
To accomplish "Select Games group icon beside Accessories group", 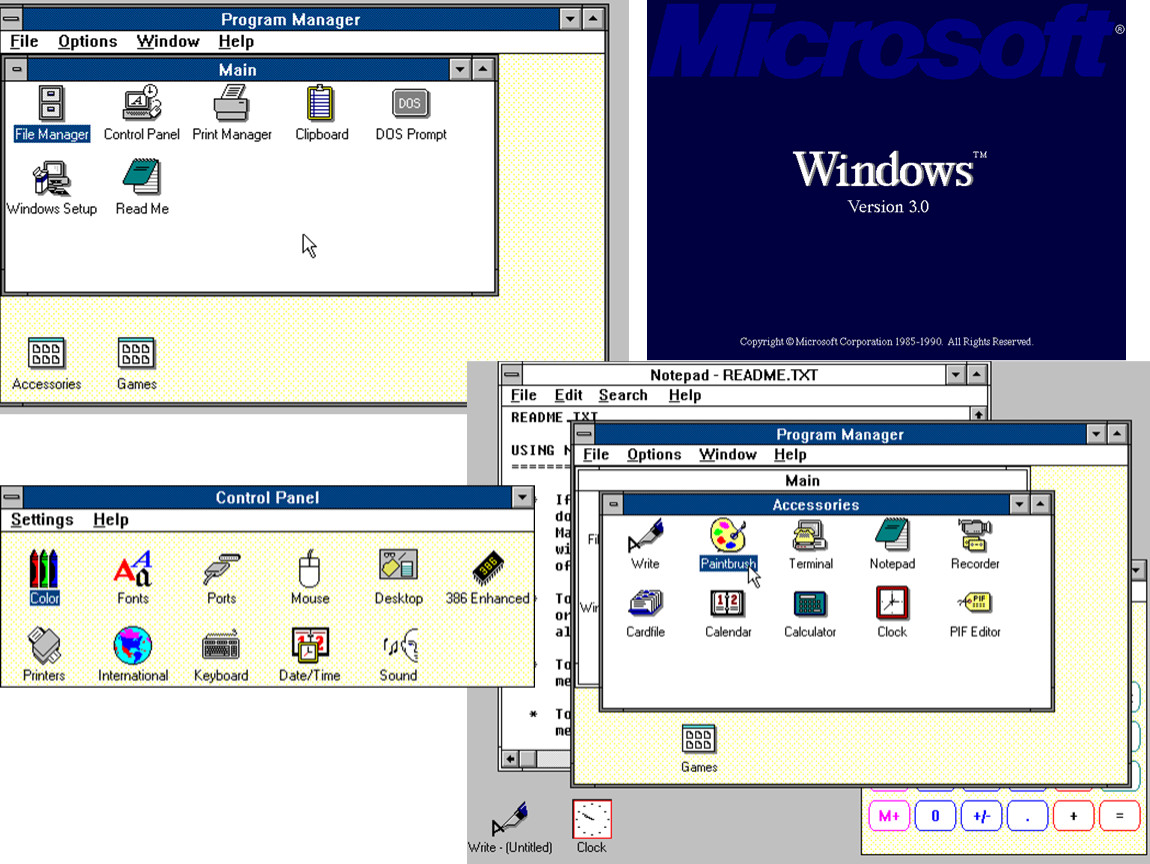I will (x=136, y=364).
